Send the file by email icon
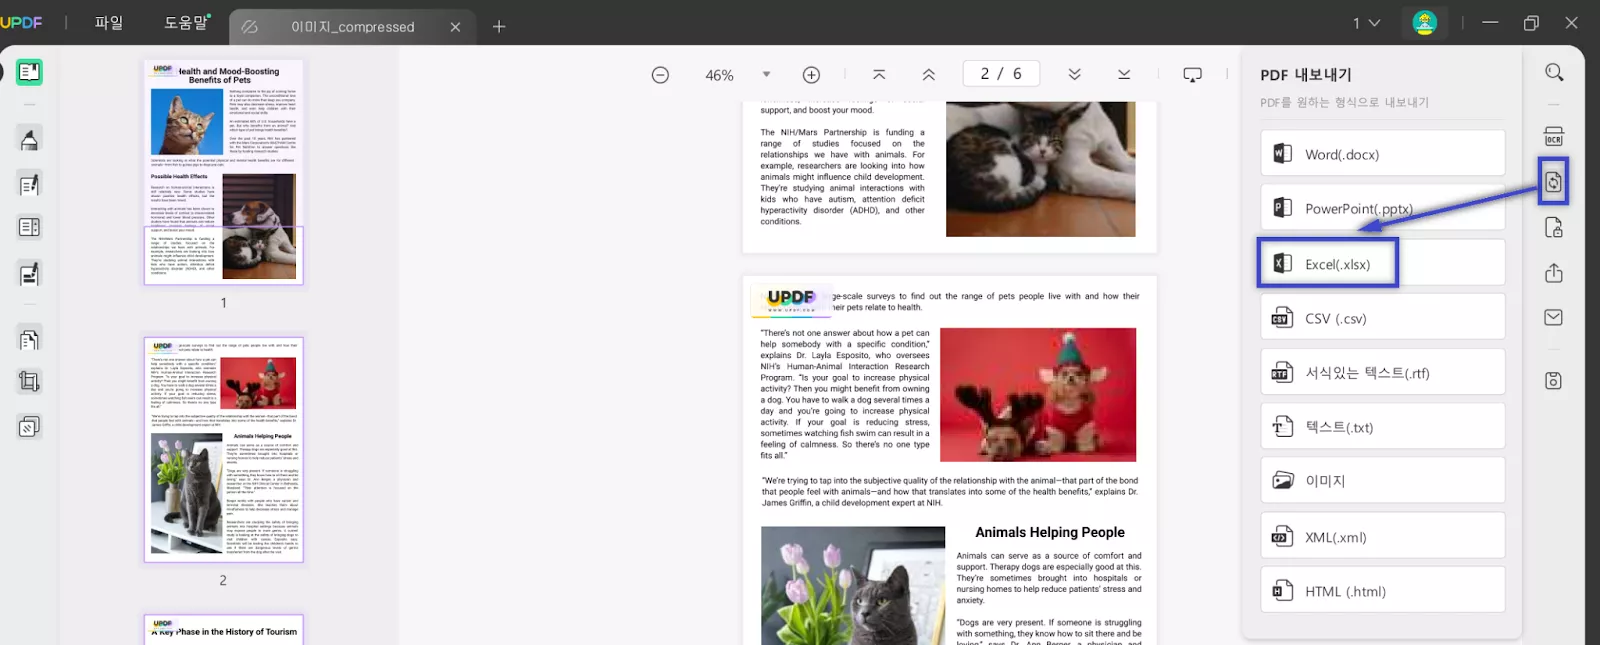The image size is (1600, 645). coord(1554,317)
